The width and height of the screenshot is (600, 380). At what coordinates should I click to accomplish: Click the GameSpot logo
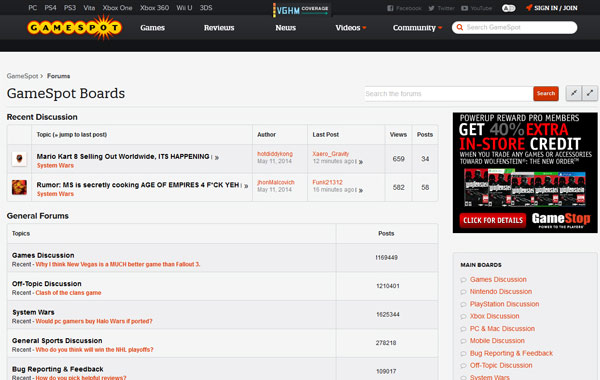pos(75,28)
